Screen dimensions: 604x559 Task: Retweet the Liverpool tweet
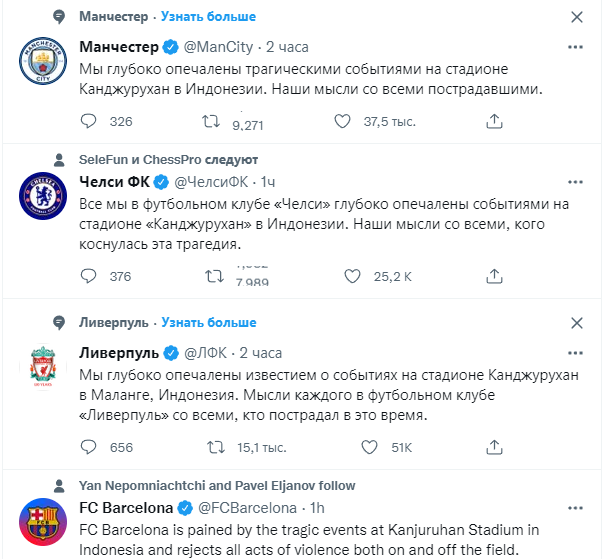pyautogui.click(x=212, y=447)
